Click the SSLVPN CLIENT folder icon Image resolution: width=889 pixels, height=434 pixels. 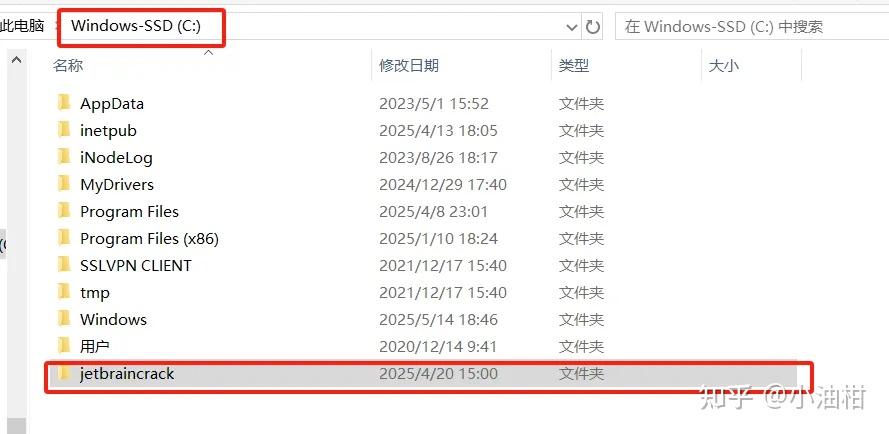pyautogui.click(x=64, y=265)
